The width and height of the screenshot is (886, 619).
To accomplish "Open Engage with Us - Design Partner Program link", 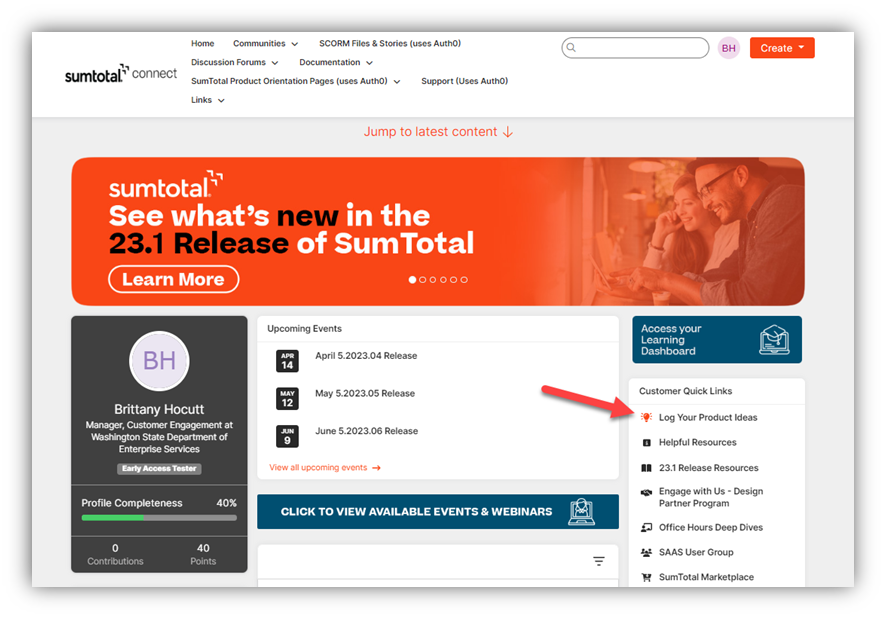I will (711, 497).
